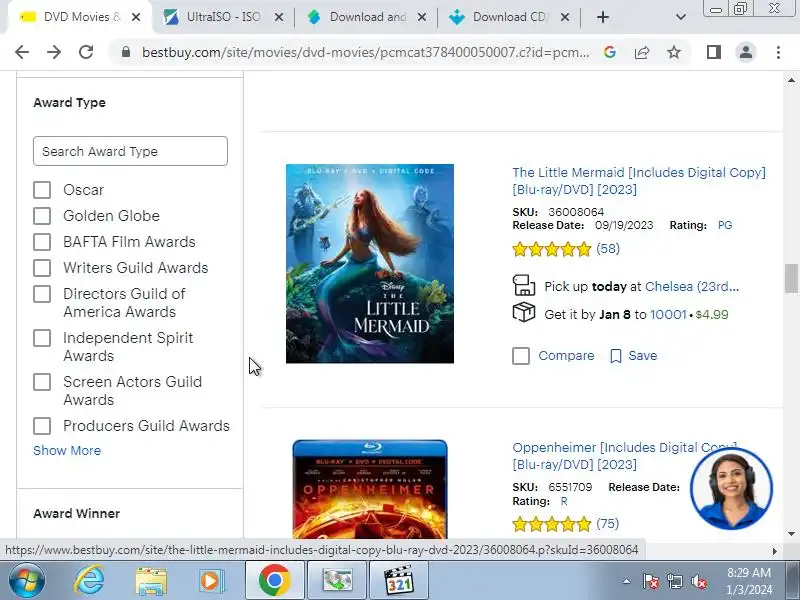
Task: Close the UltraISO tab
Action: [x=279, y=17]
